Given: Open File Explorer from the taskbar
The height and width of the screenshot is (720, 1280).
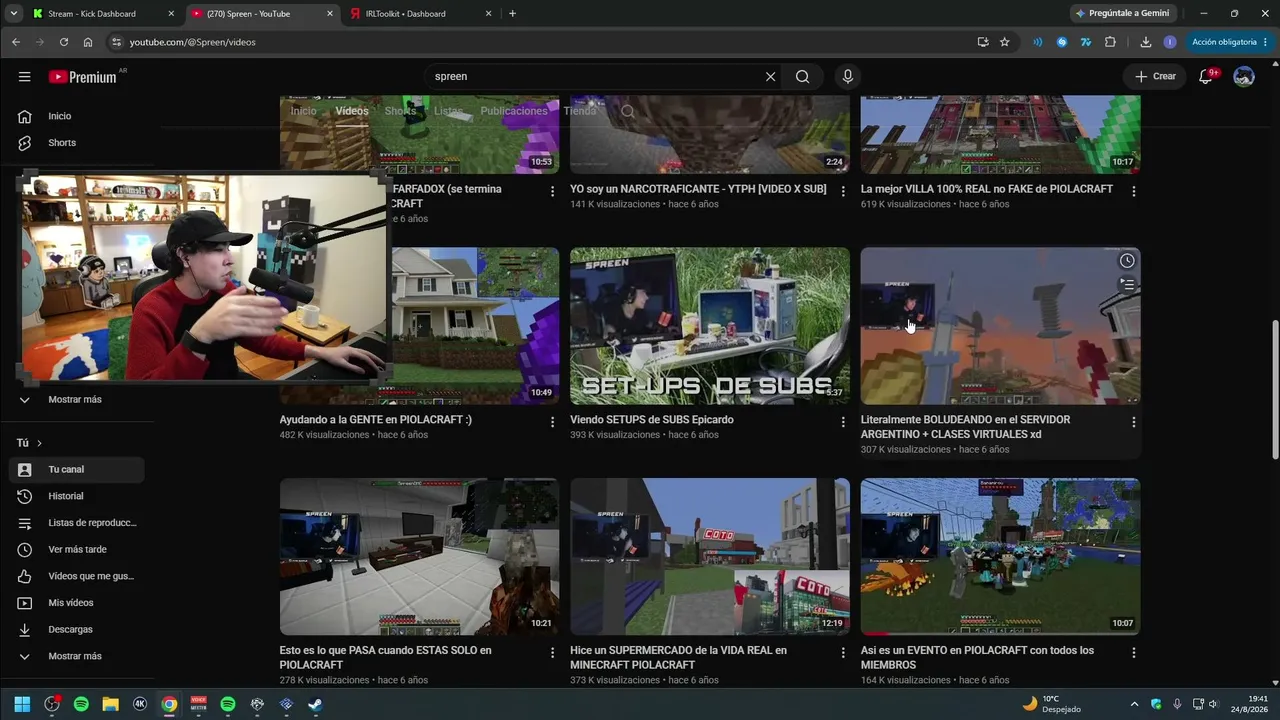Looking at the screenshot, I should point(110,704).
